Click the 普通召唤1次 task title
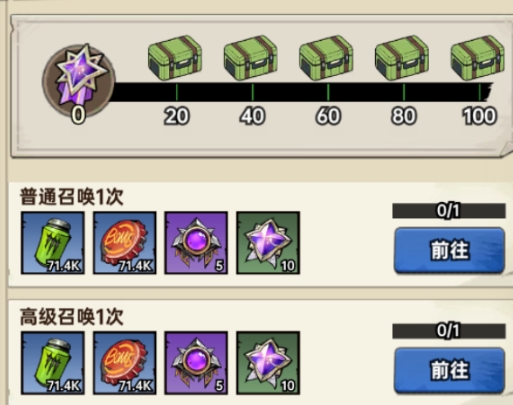Image resolution: width=513 pixels, height=405 pixels. click(x=72, y=197)
